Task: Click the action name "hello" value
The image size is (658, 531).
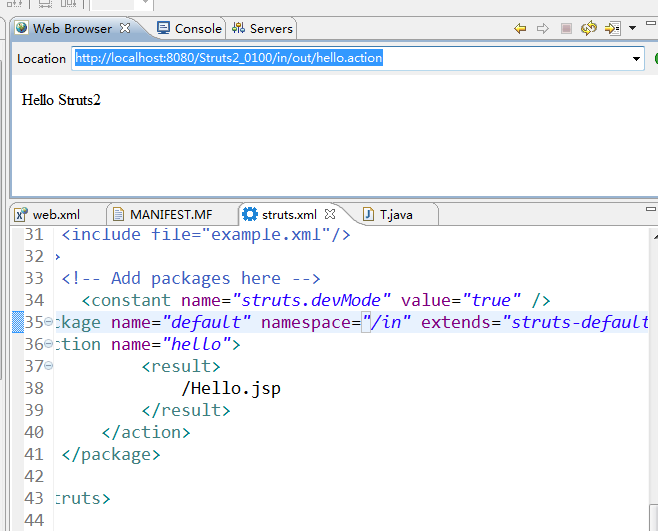Action: pos(196,344)
